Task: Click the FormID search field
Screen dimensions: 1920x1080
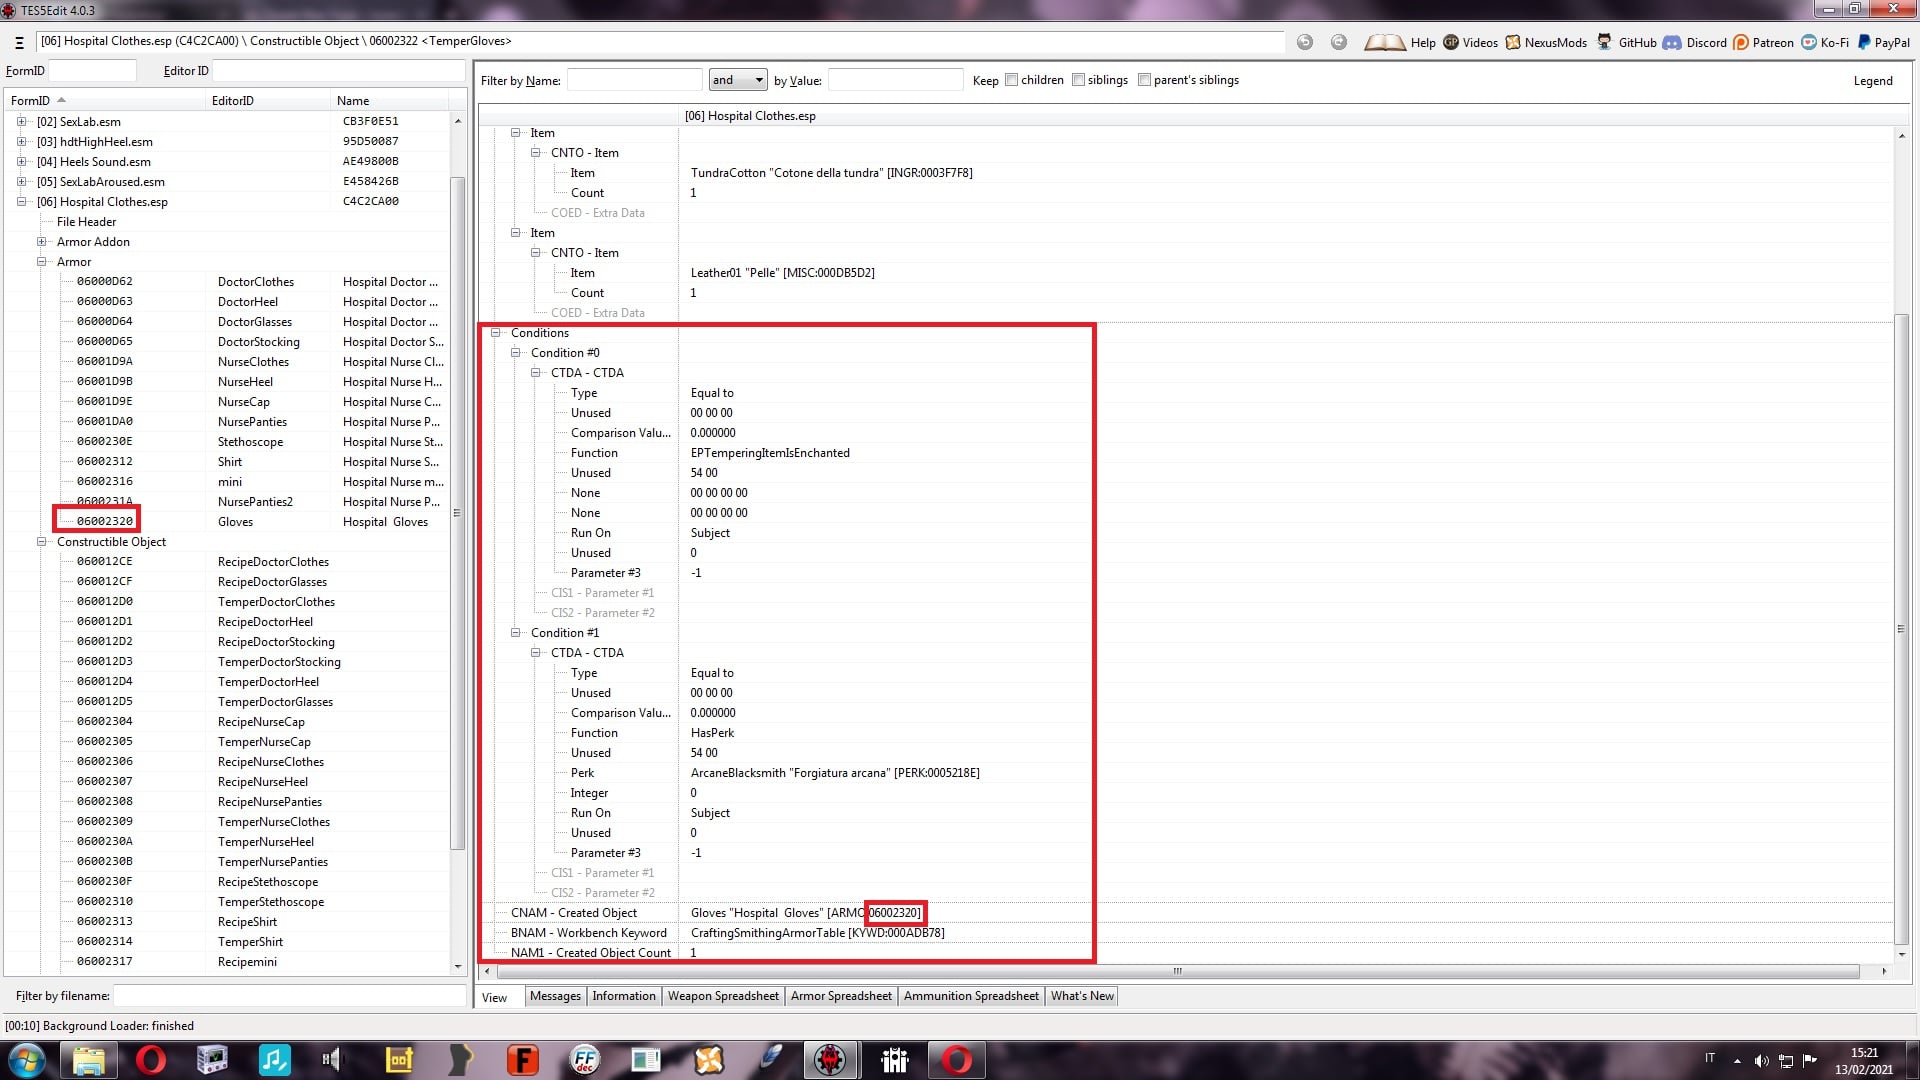Action: (92, 71)
